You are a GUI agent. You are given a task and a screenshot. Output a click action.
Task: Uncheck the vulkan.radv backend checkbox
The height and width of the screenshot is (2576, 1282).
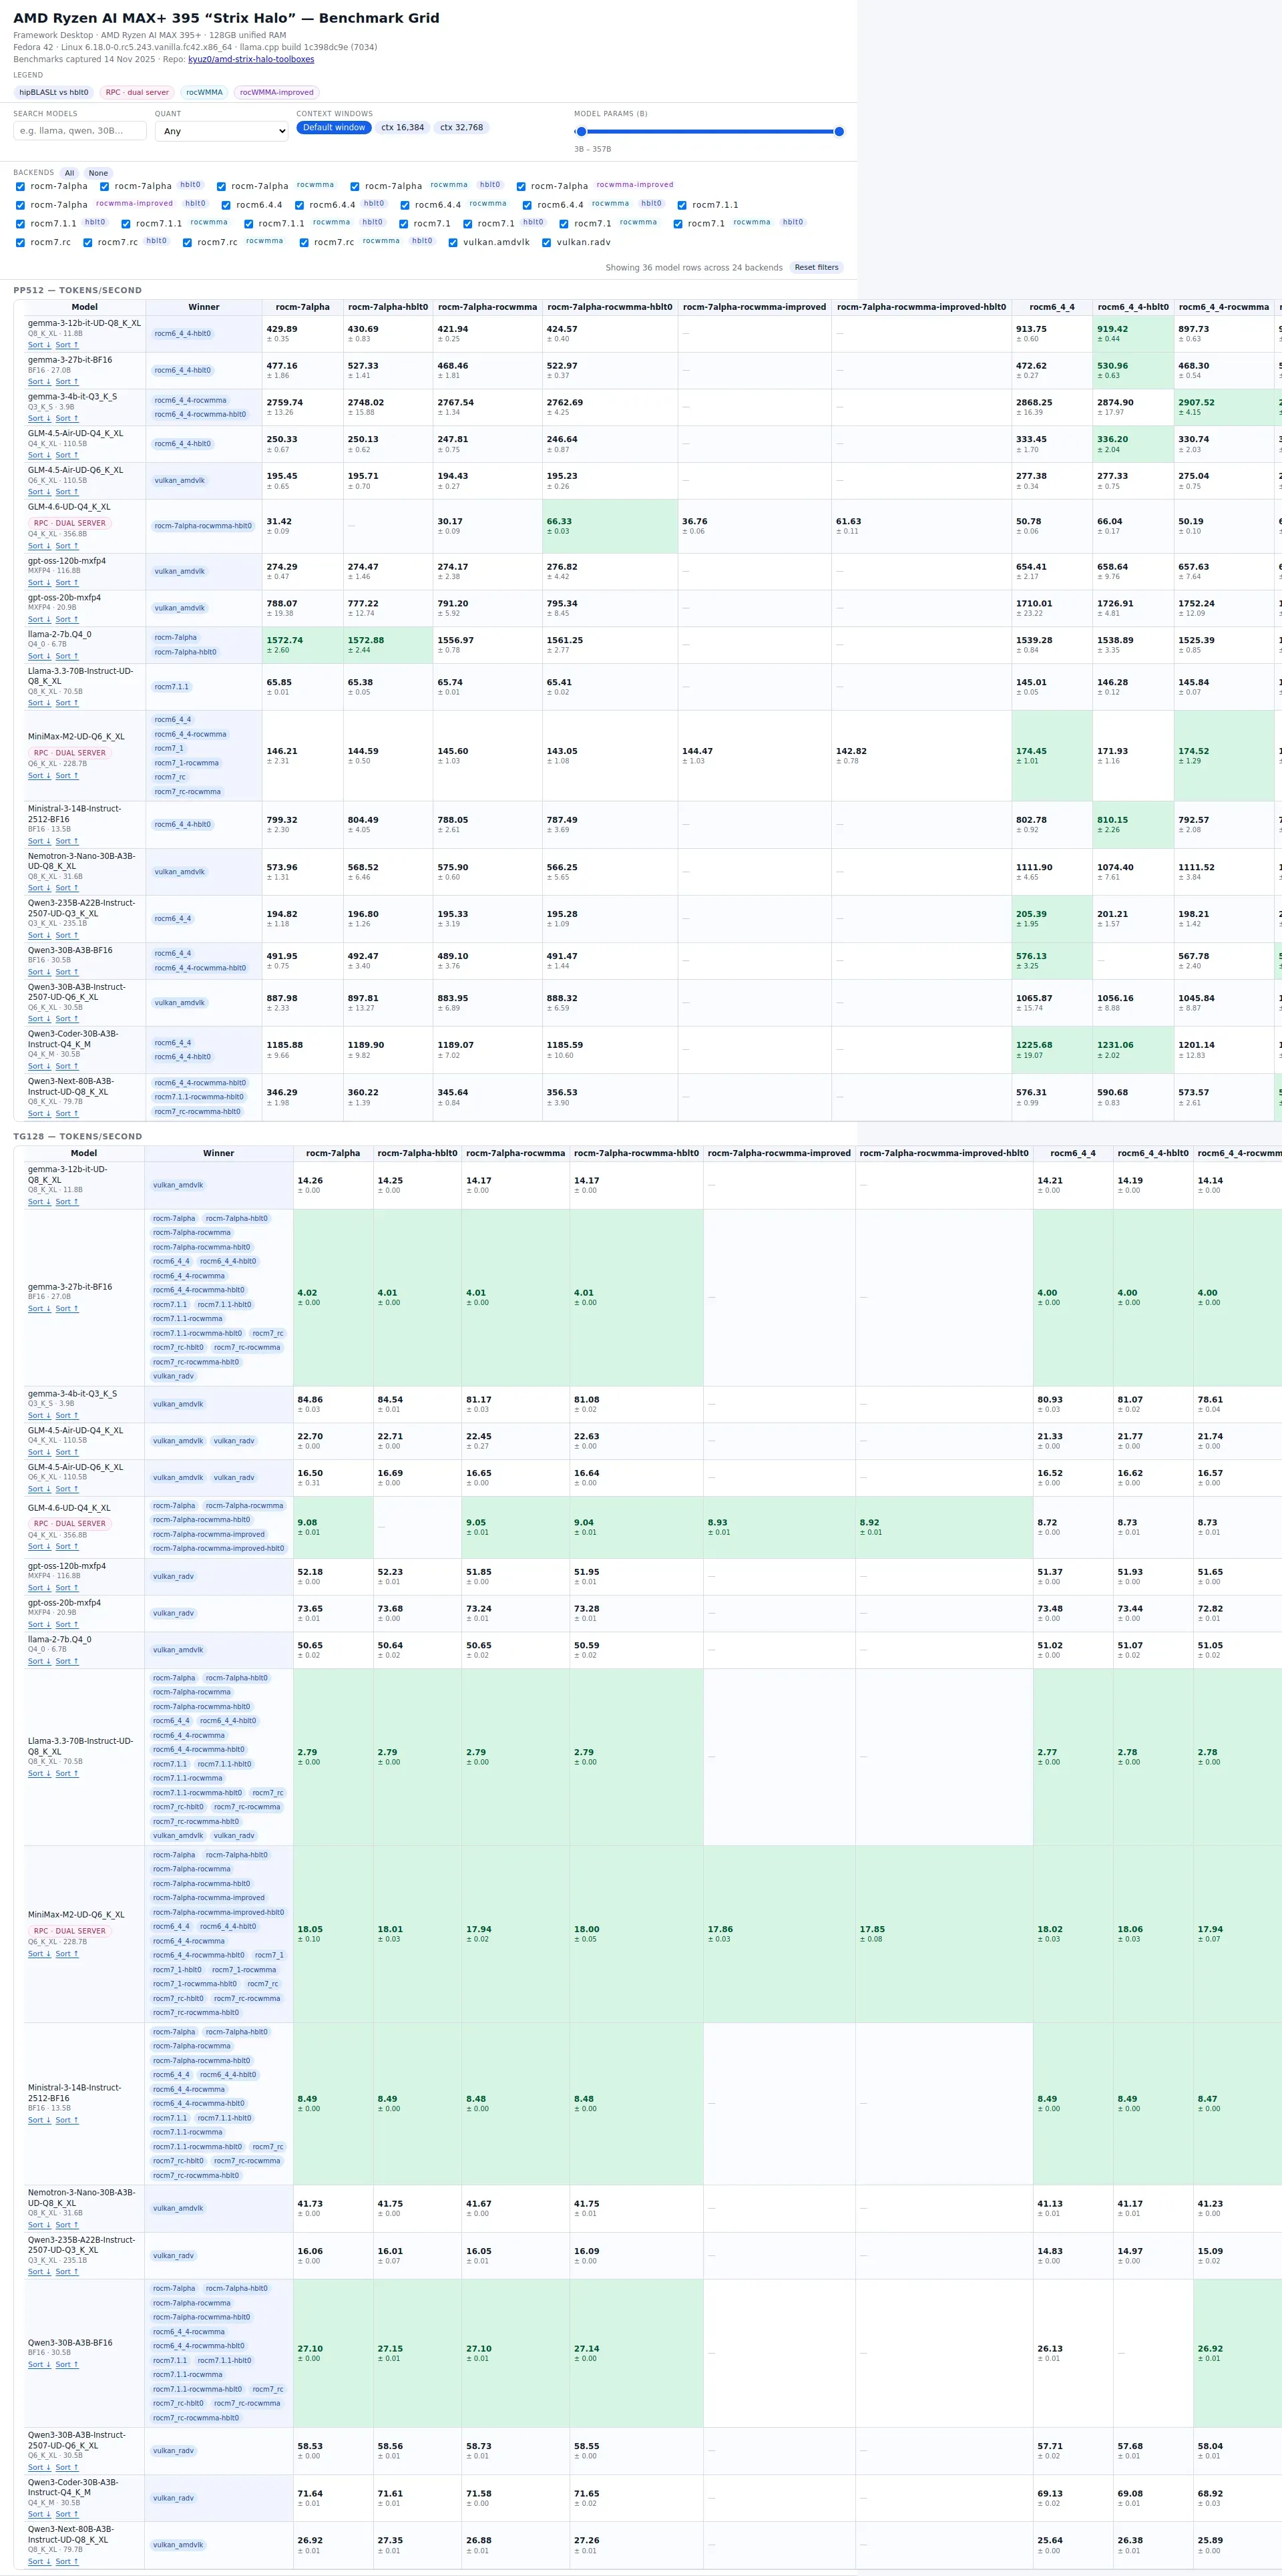[547, 242]
